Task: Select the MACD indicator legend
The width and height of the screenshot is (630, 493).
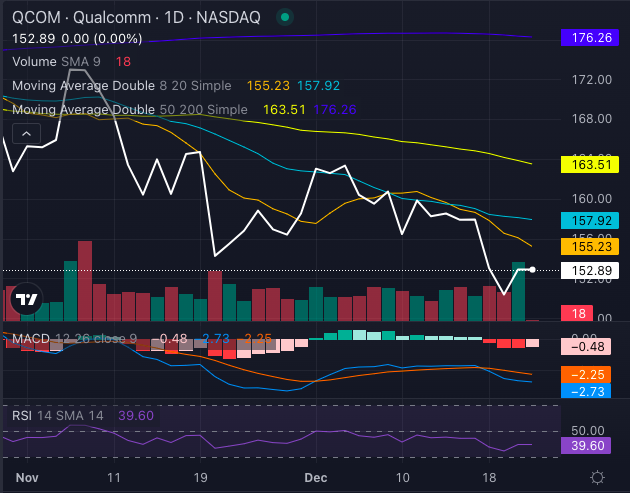Action: tap(74, 339)
